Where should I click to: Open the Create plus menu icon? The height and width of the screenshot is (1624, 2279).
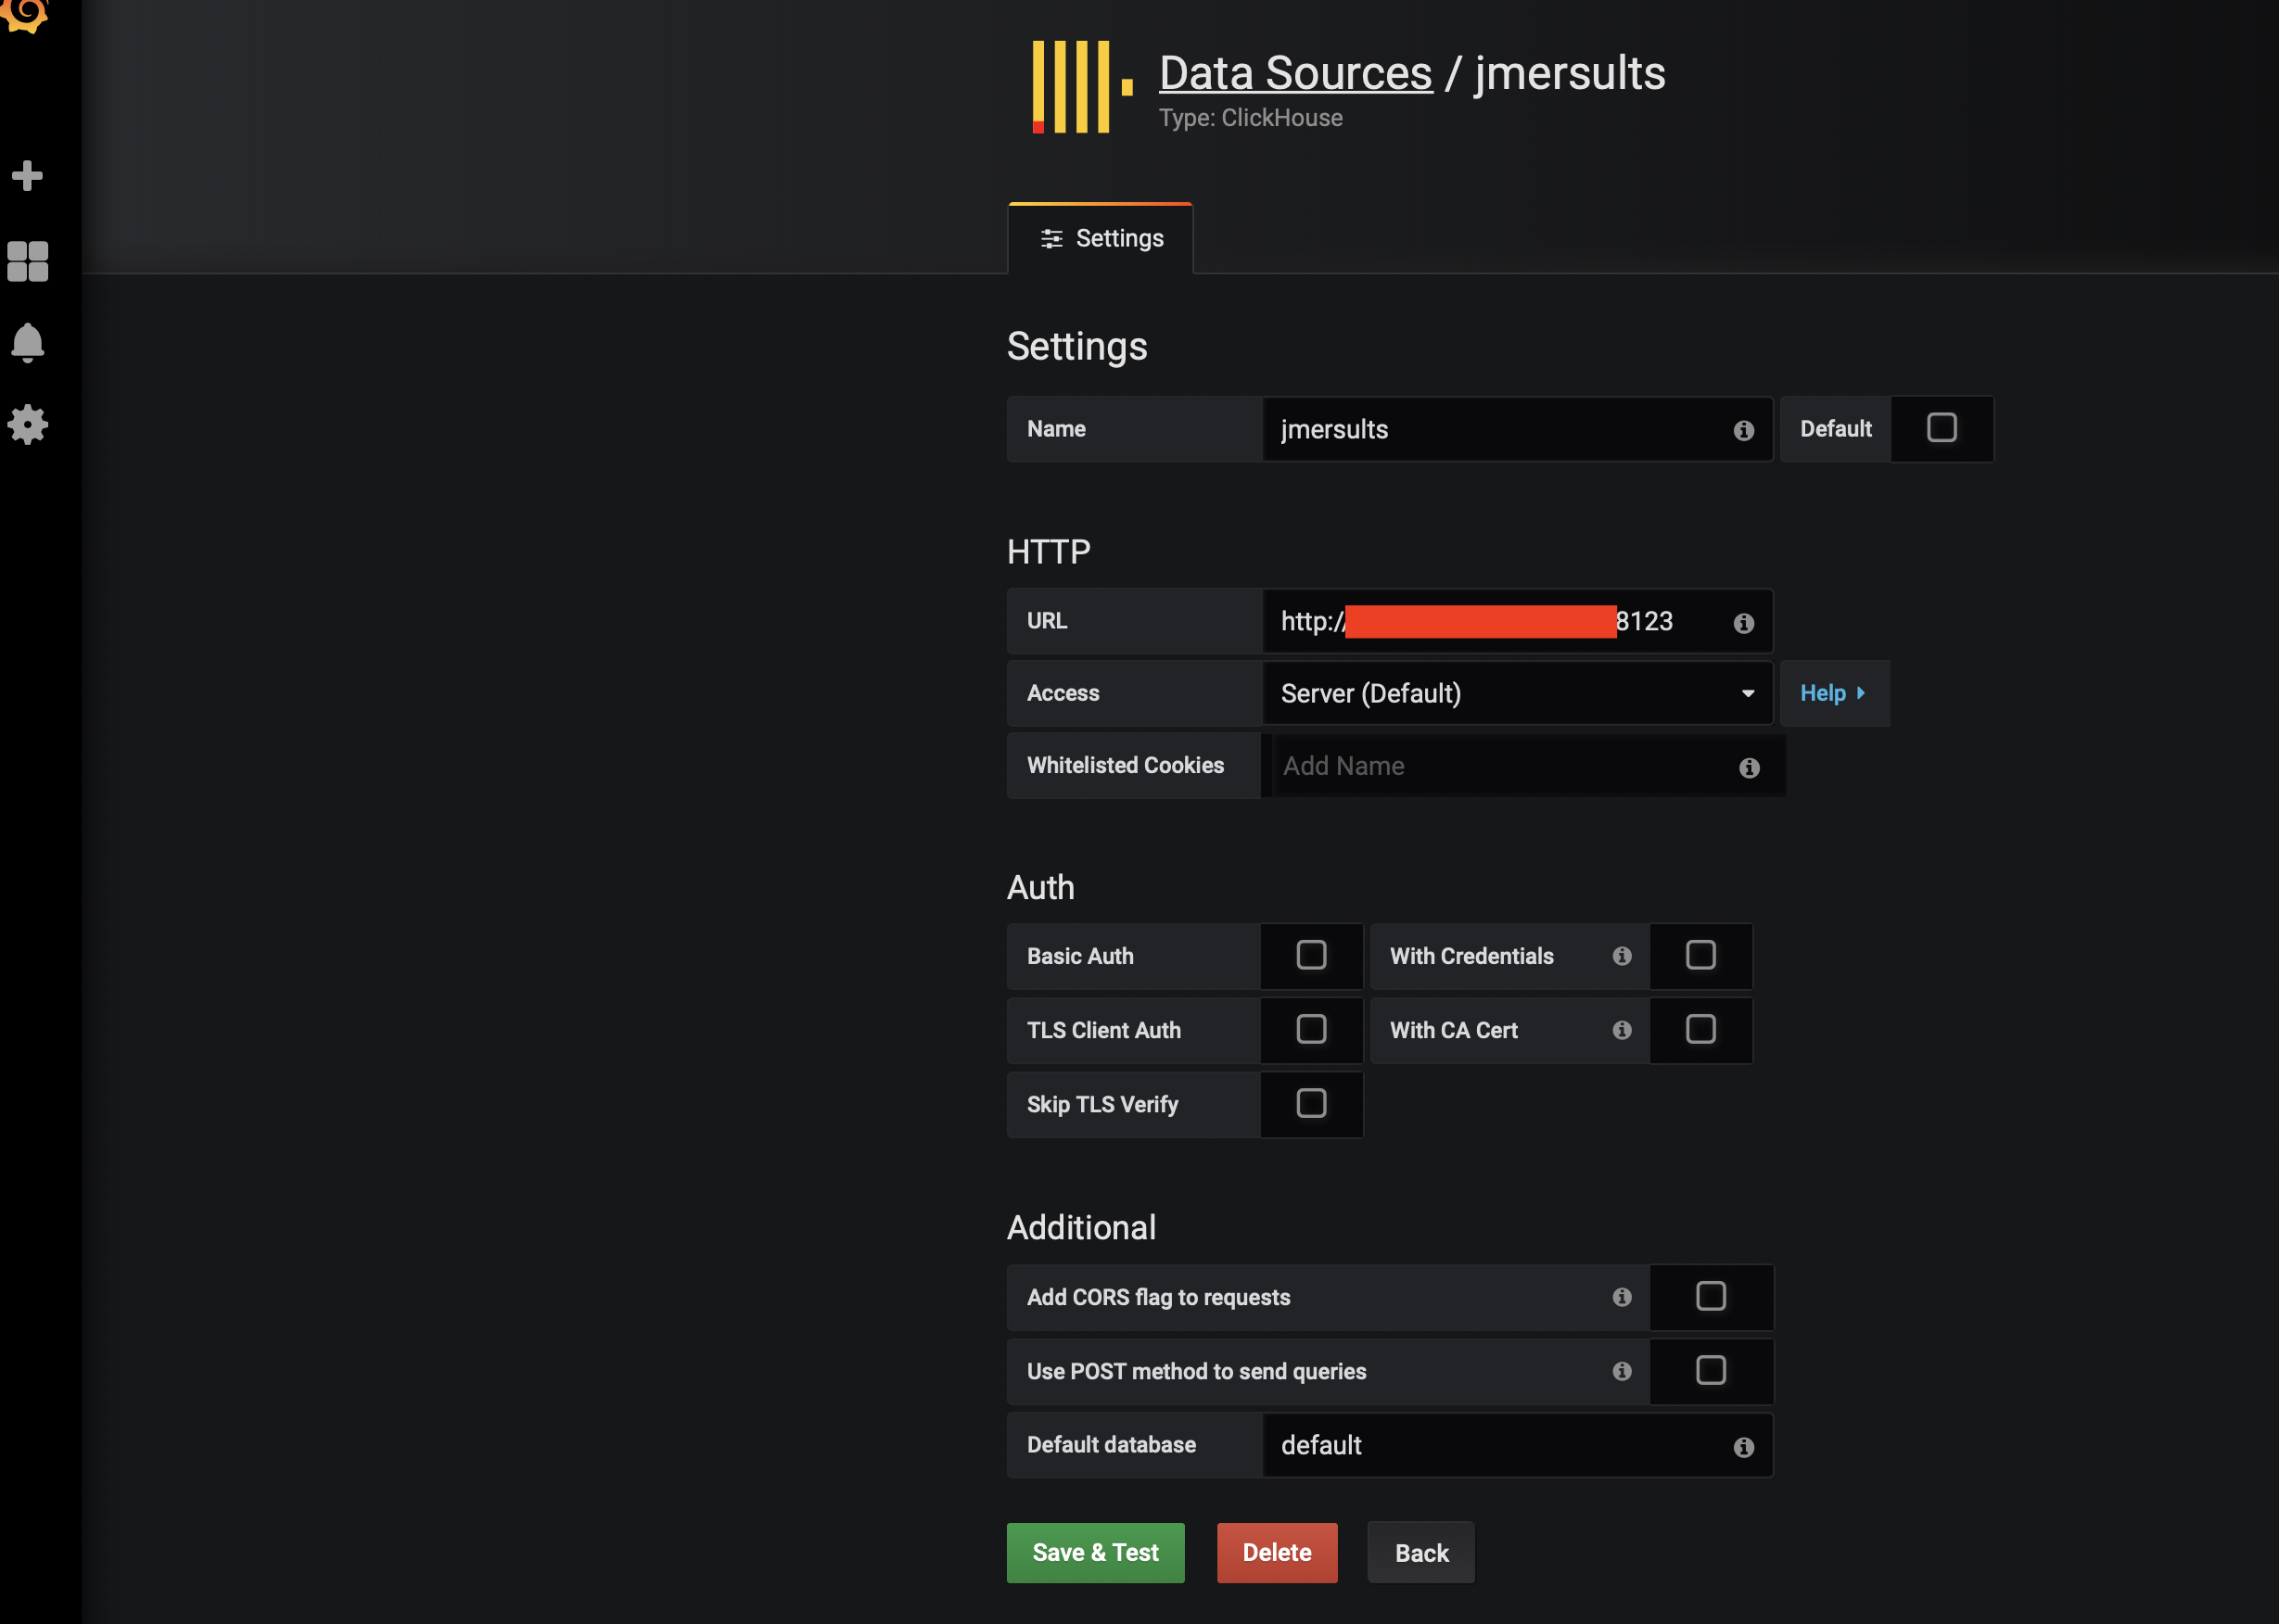(x=27, y=176)
